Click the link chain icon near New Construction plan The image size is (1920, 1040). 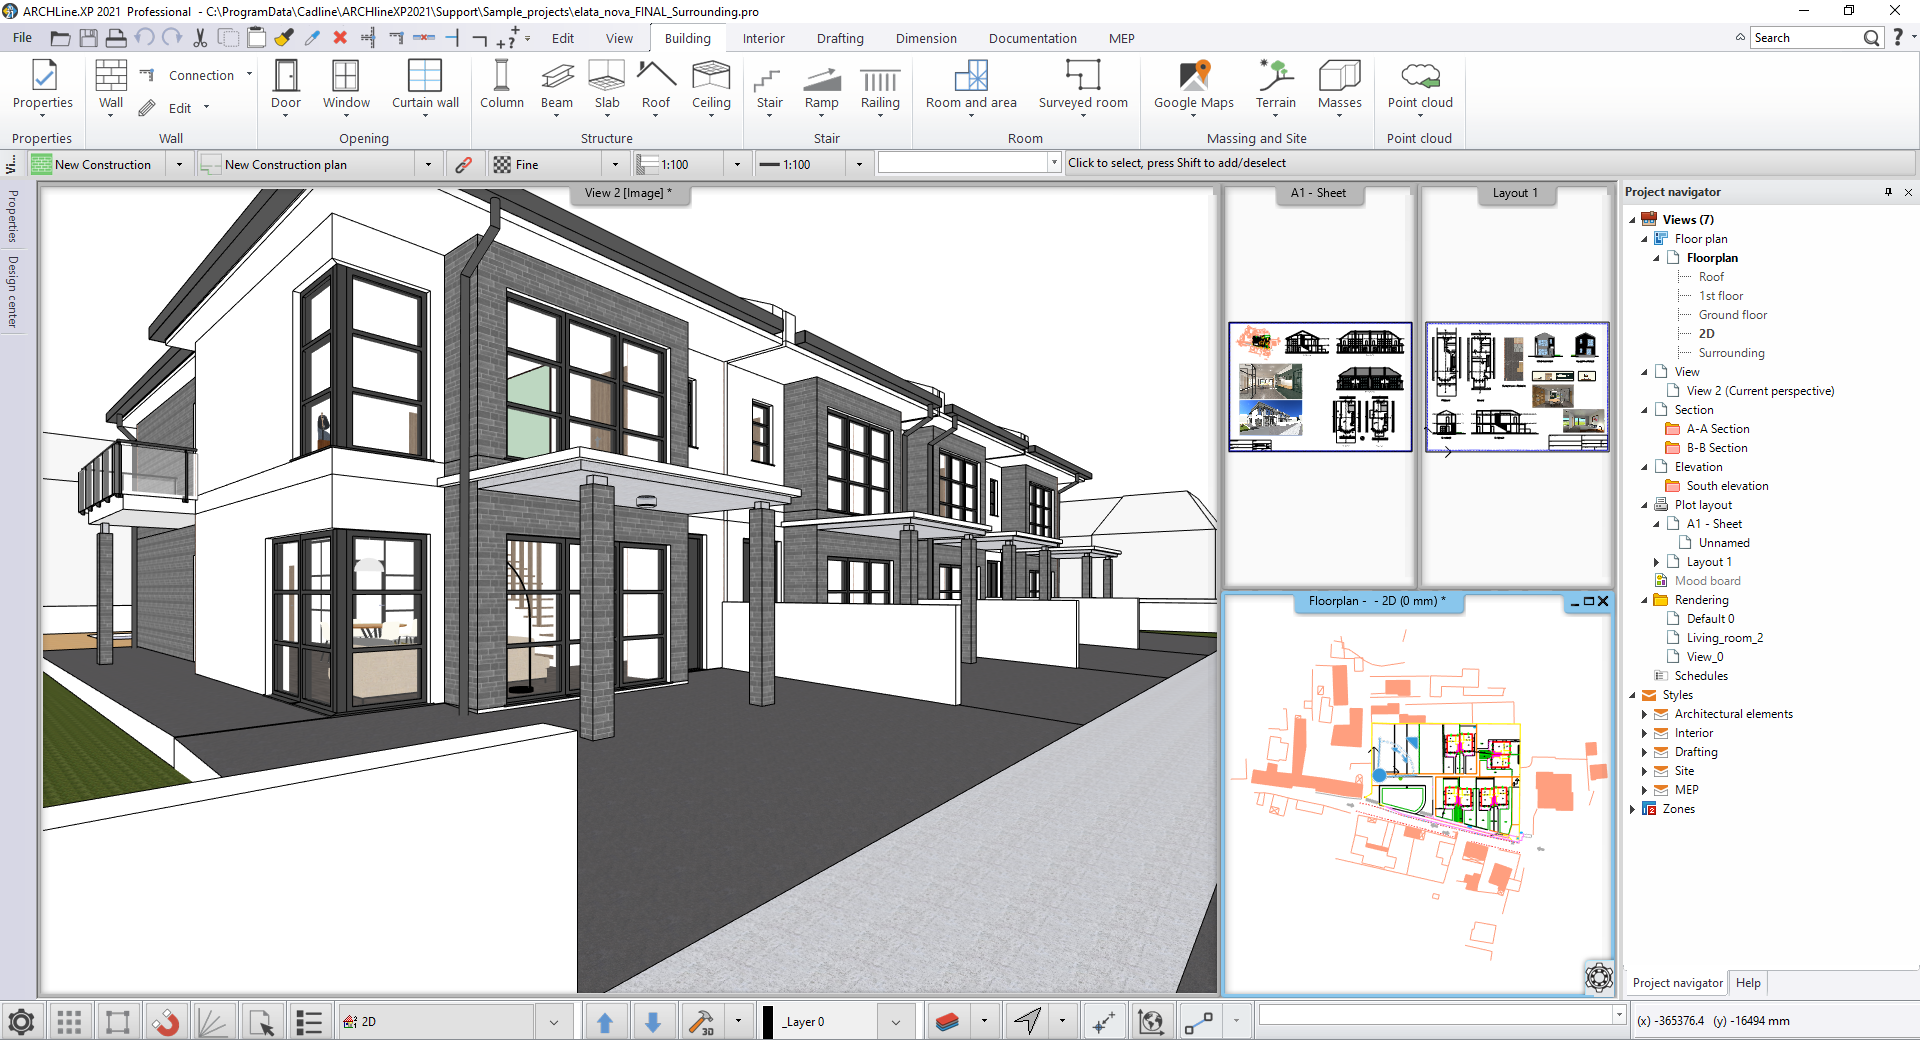[x=464, y=163]
